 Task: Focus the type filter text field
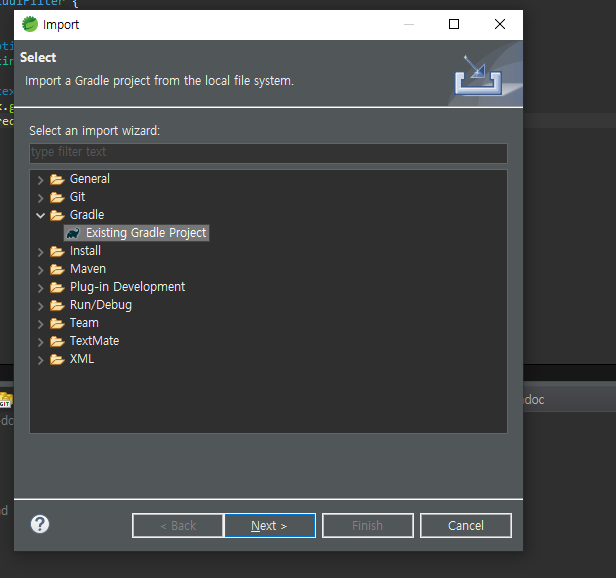[268, 153]
